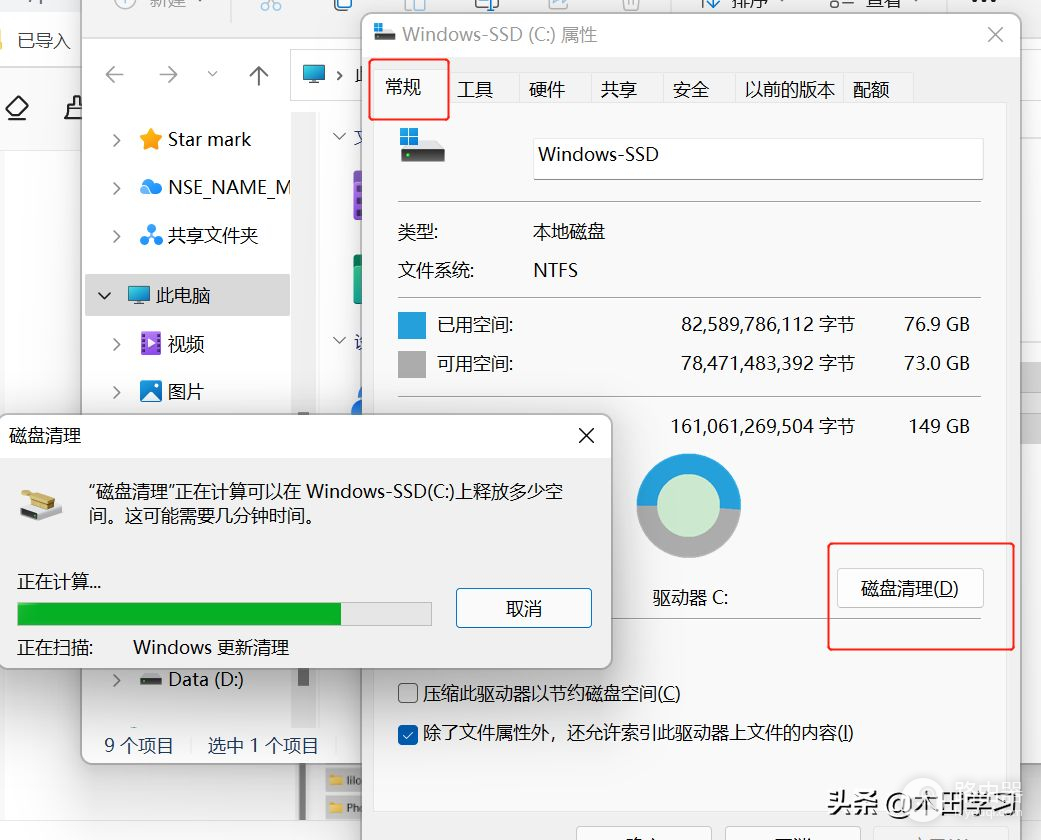Screen dimensions: 1041x840
Task: Click the NTFS file system value
Action: pos(556,270)
